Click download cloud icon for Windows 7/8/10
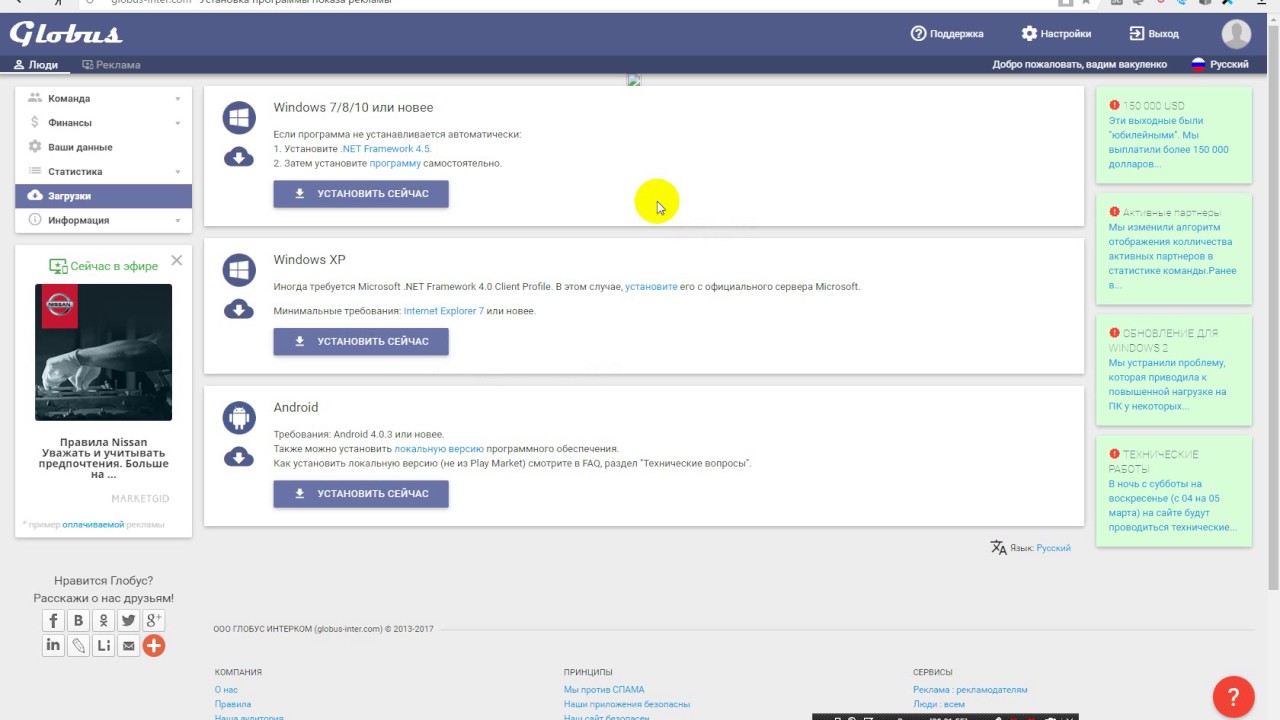The width and height of the screenshot is (1280, 720). 239,156
